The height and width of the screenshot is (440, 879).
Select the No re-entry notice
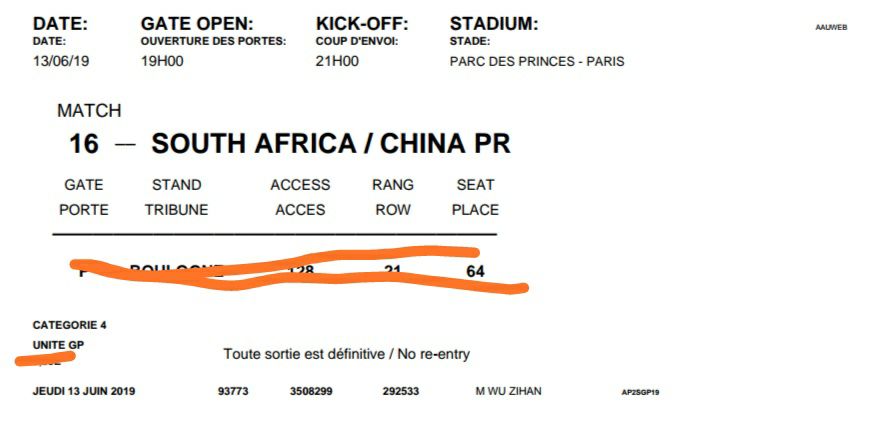pos(346,354)
